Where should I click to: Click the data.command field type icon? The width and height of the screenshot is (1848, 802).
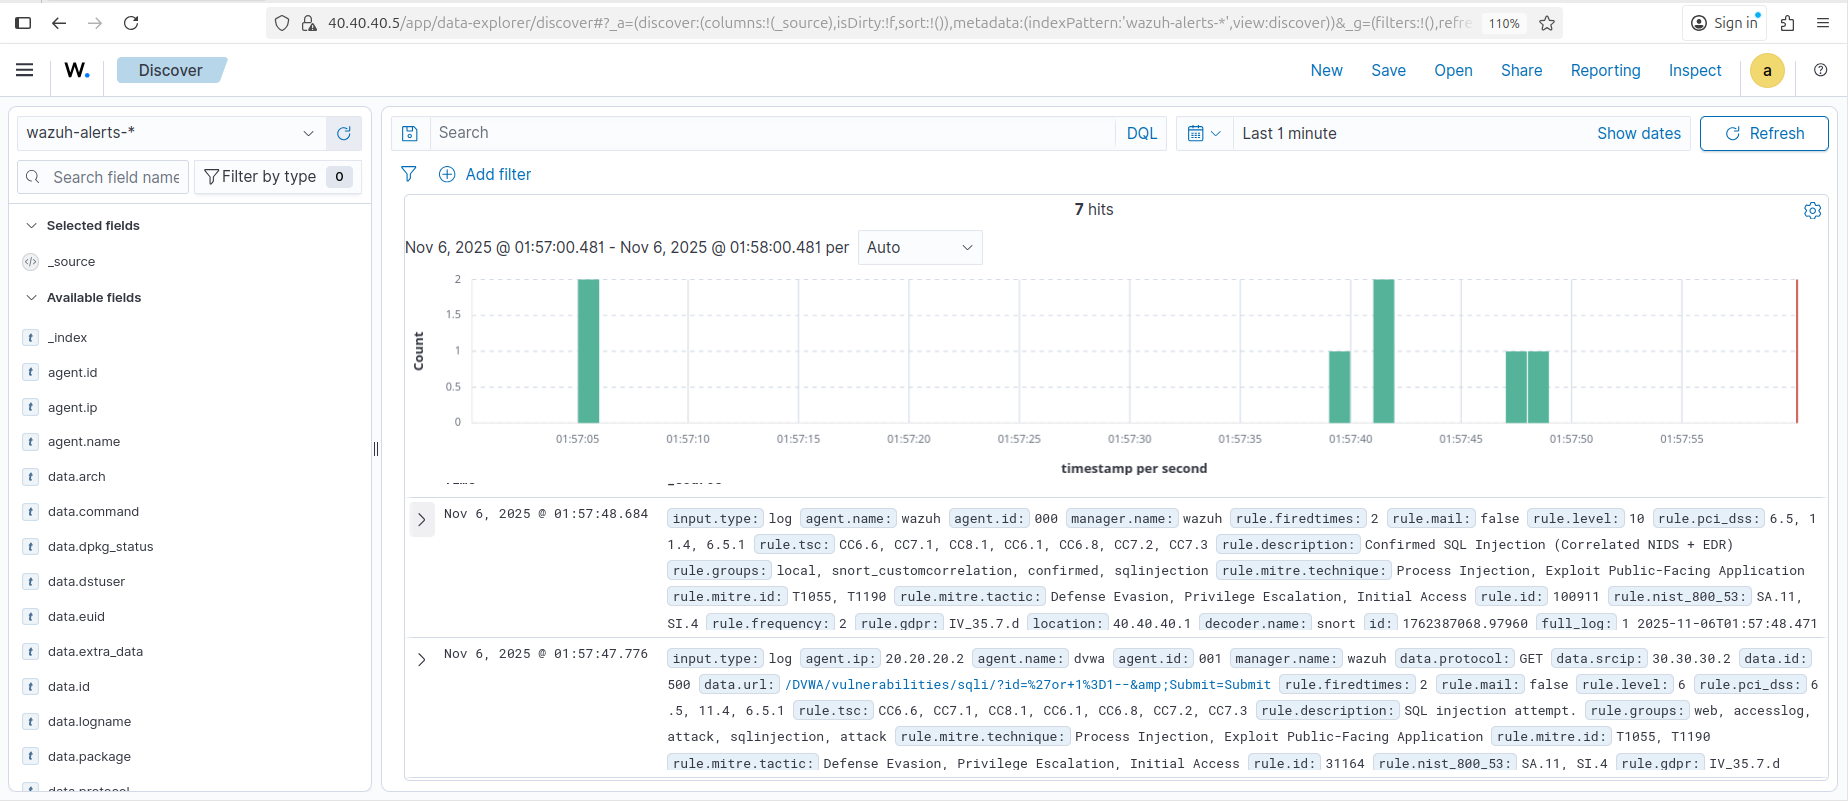[31, 512]
